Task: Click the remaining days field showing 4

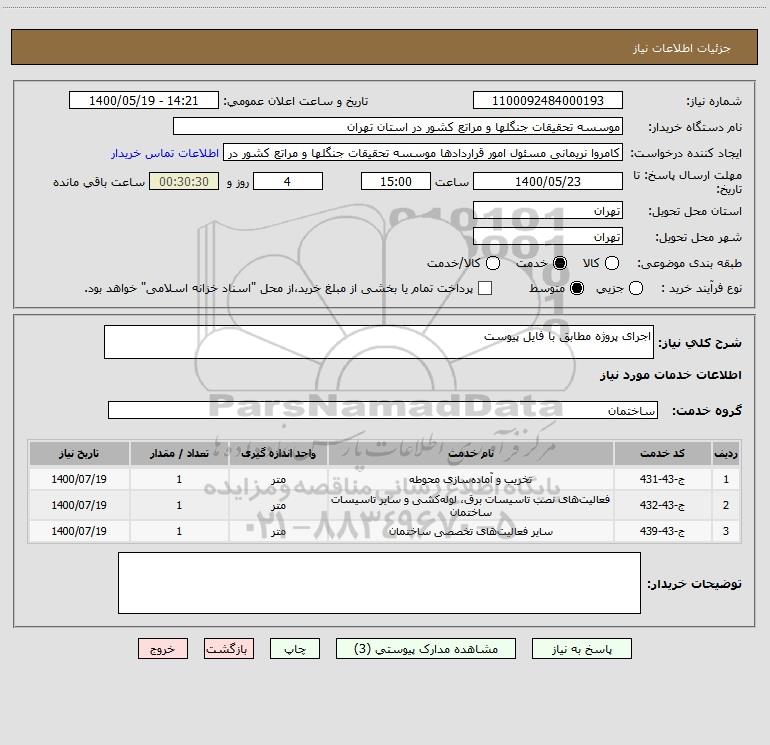Action: coord(288,181)
